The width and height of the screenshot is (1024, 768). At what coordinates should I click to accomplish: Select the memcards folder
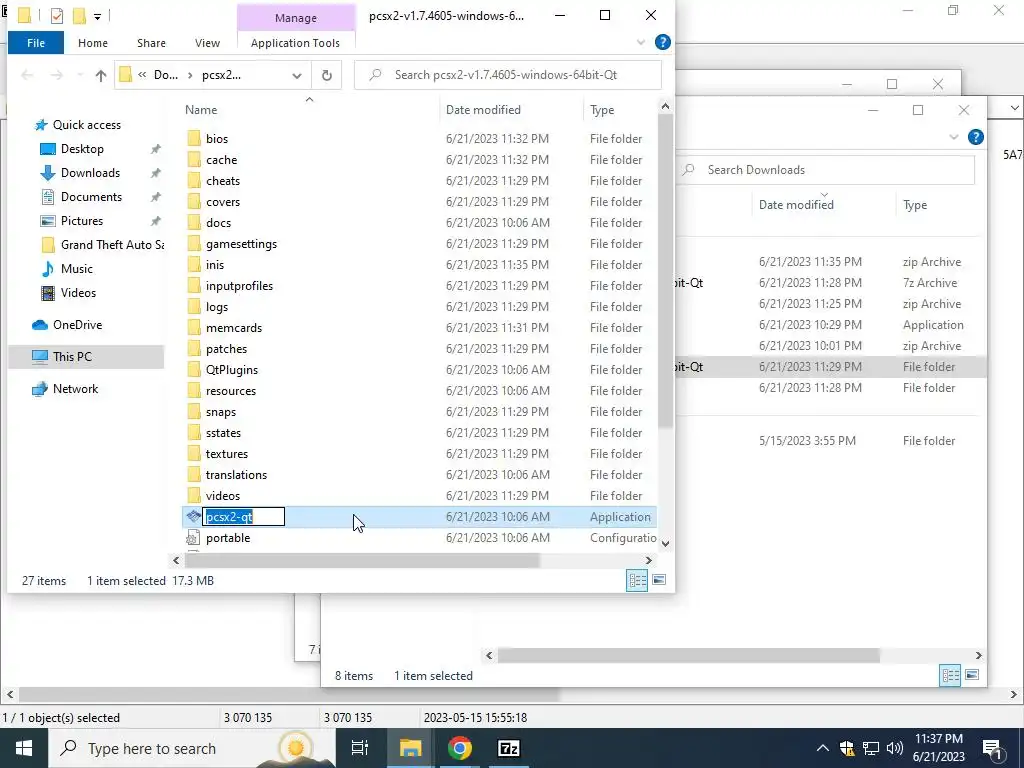(x=234, y=328)
